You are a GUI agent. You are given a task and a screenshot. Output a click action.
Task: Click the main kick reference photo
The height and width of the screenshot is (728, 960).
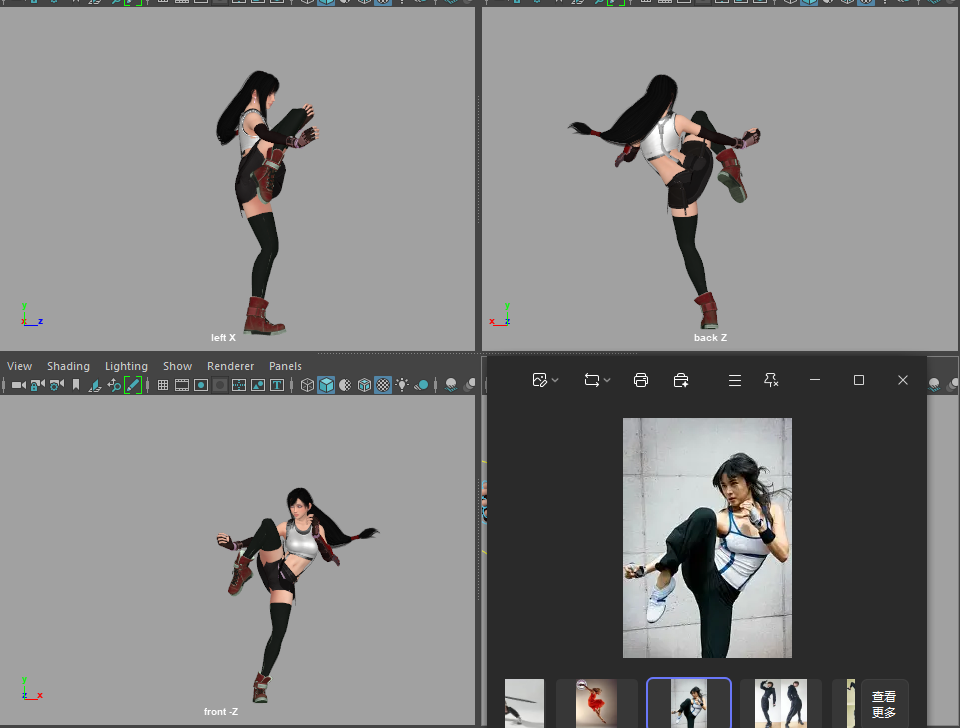pos(707,538)
